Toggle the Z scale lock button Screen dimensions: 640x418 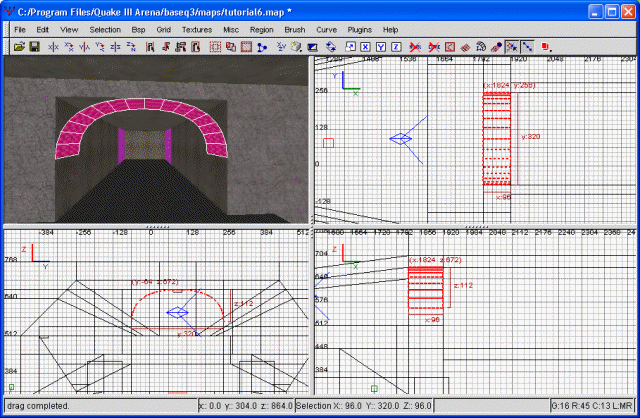tap(396, 47)
